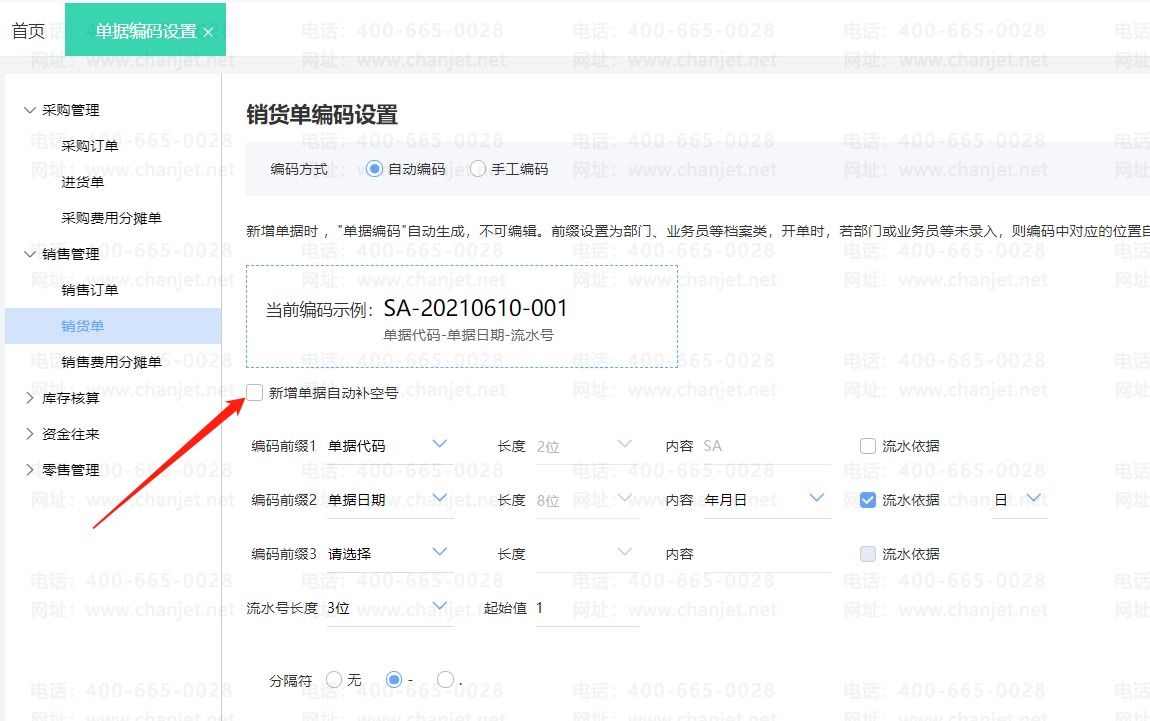Viewport: 1150px width, 721px height.
Task: Select the 单据编码设置 tab
Action: click(145, 31)
